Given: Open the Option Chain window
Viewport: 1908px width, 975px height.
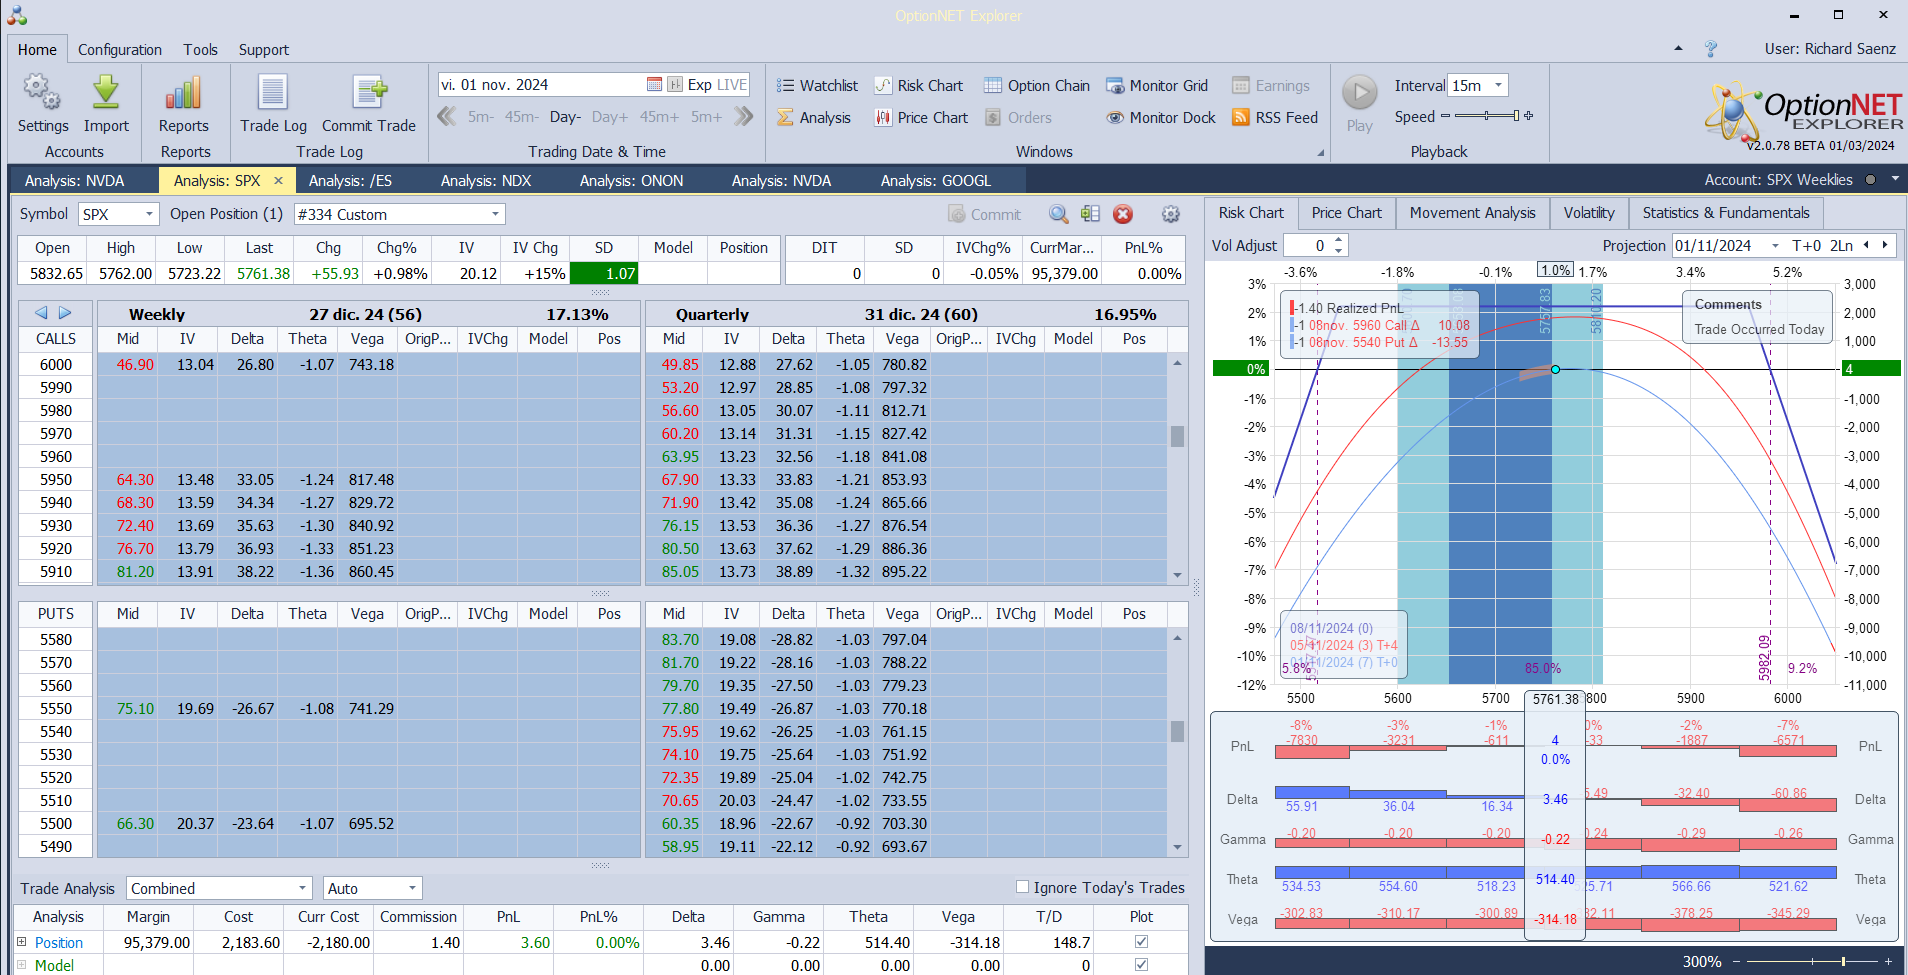Looking at the screenshot, I should click(1037, 86).
